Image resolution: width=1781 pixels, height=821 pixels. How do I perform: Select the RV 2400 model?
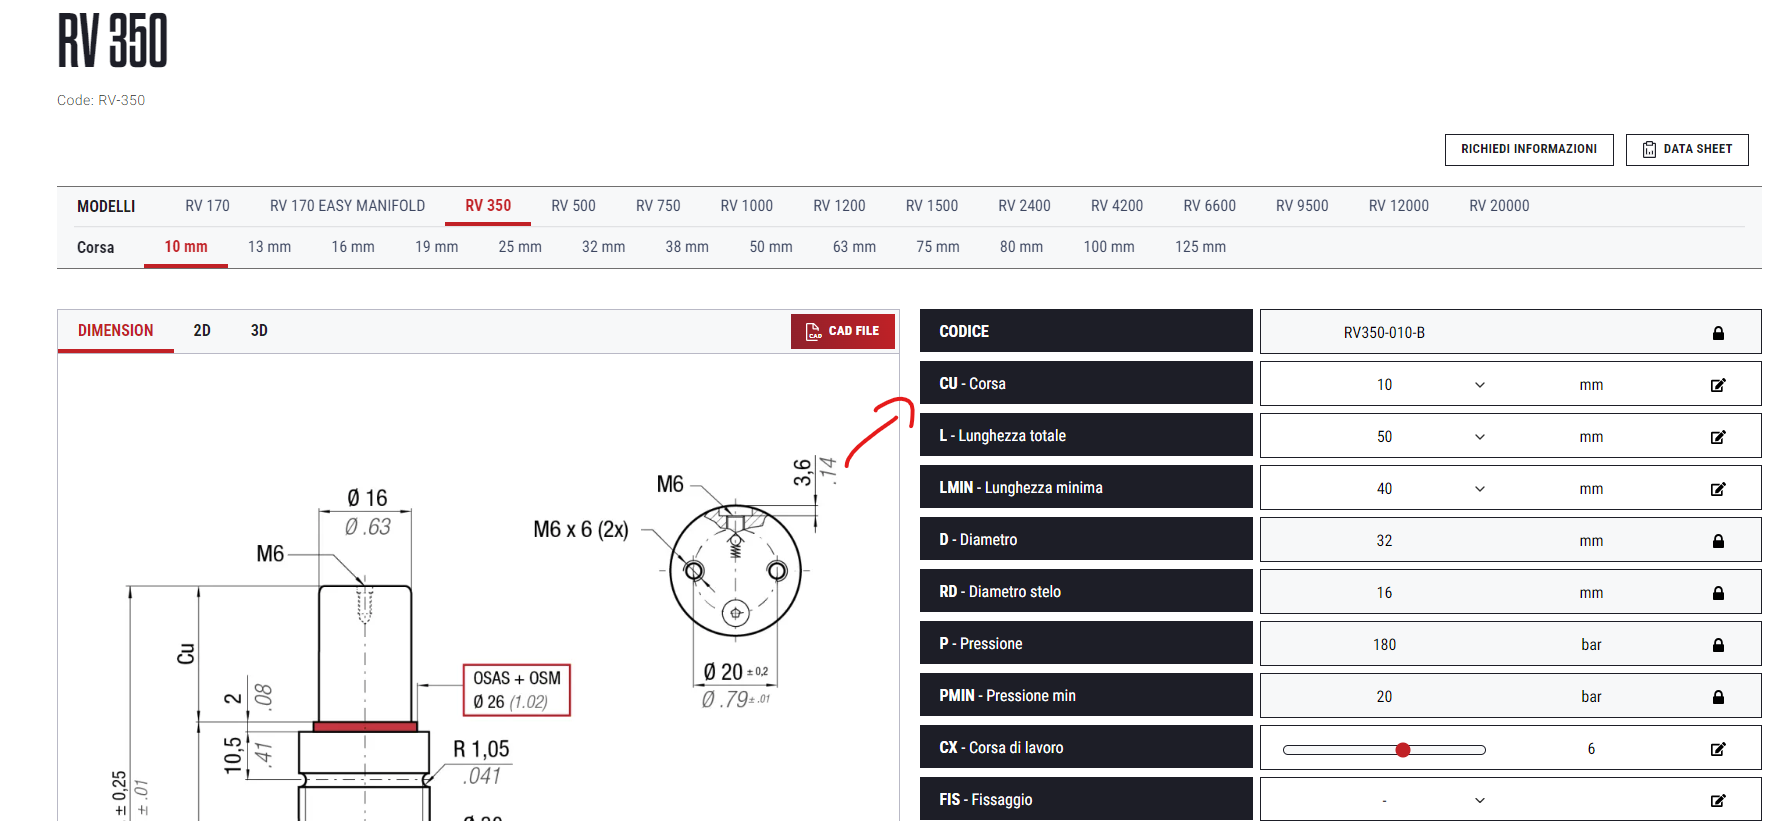1024,206
